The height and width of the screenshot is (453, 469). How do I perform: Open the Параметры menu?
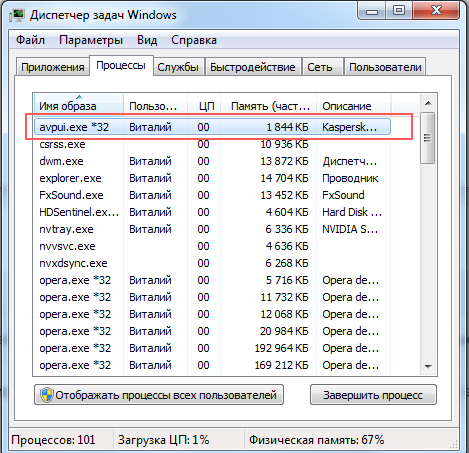click(x=91, y=40)
